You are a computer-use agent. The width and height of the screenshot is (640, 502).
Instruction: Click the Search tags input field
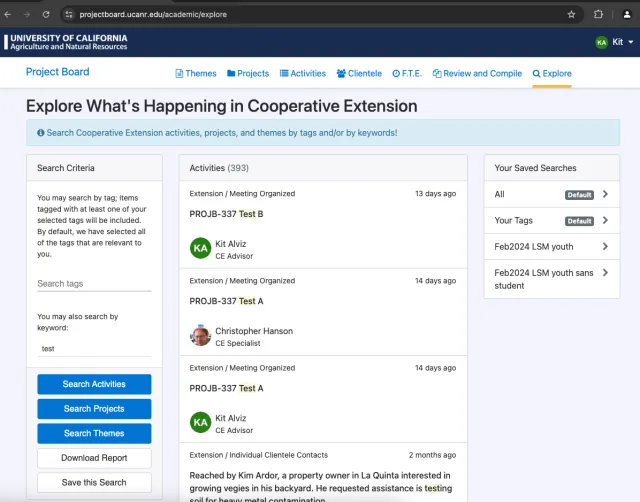point(94,284)
